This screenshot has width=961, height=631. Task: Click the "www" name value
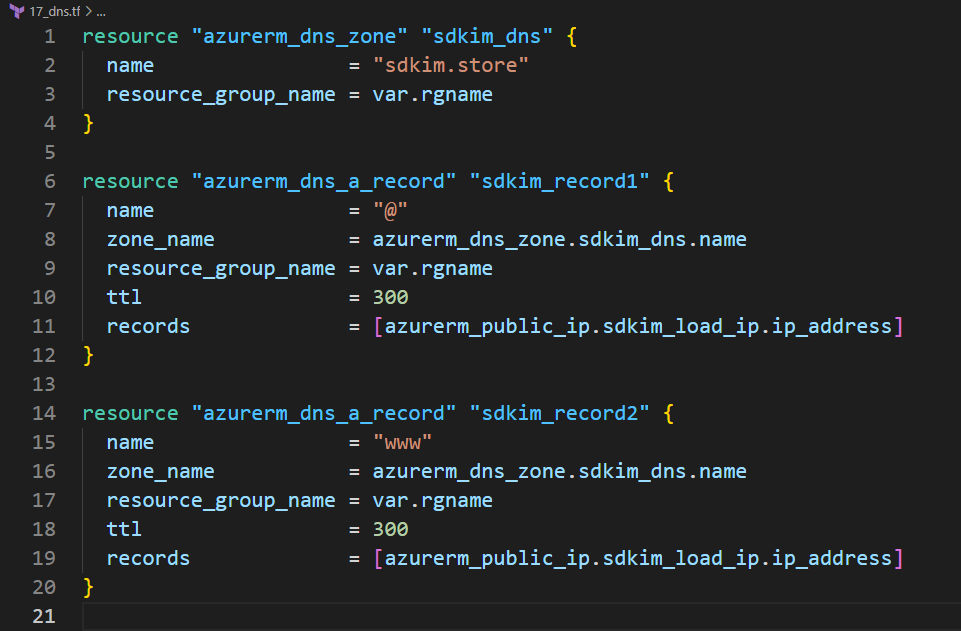(x=402, y=442)
